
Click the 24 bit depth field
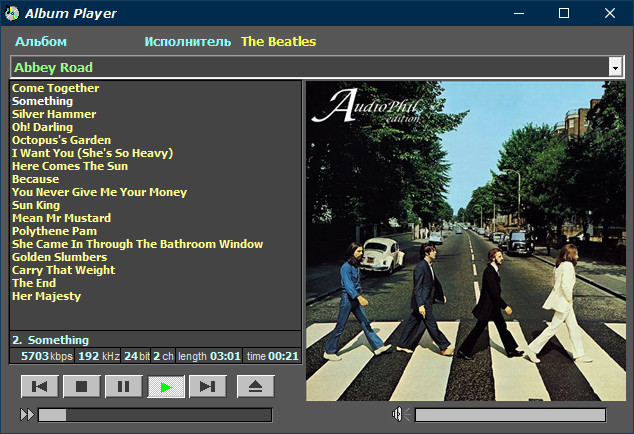(x=136, y=356)
